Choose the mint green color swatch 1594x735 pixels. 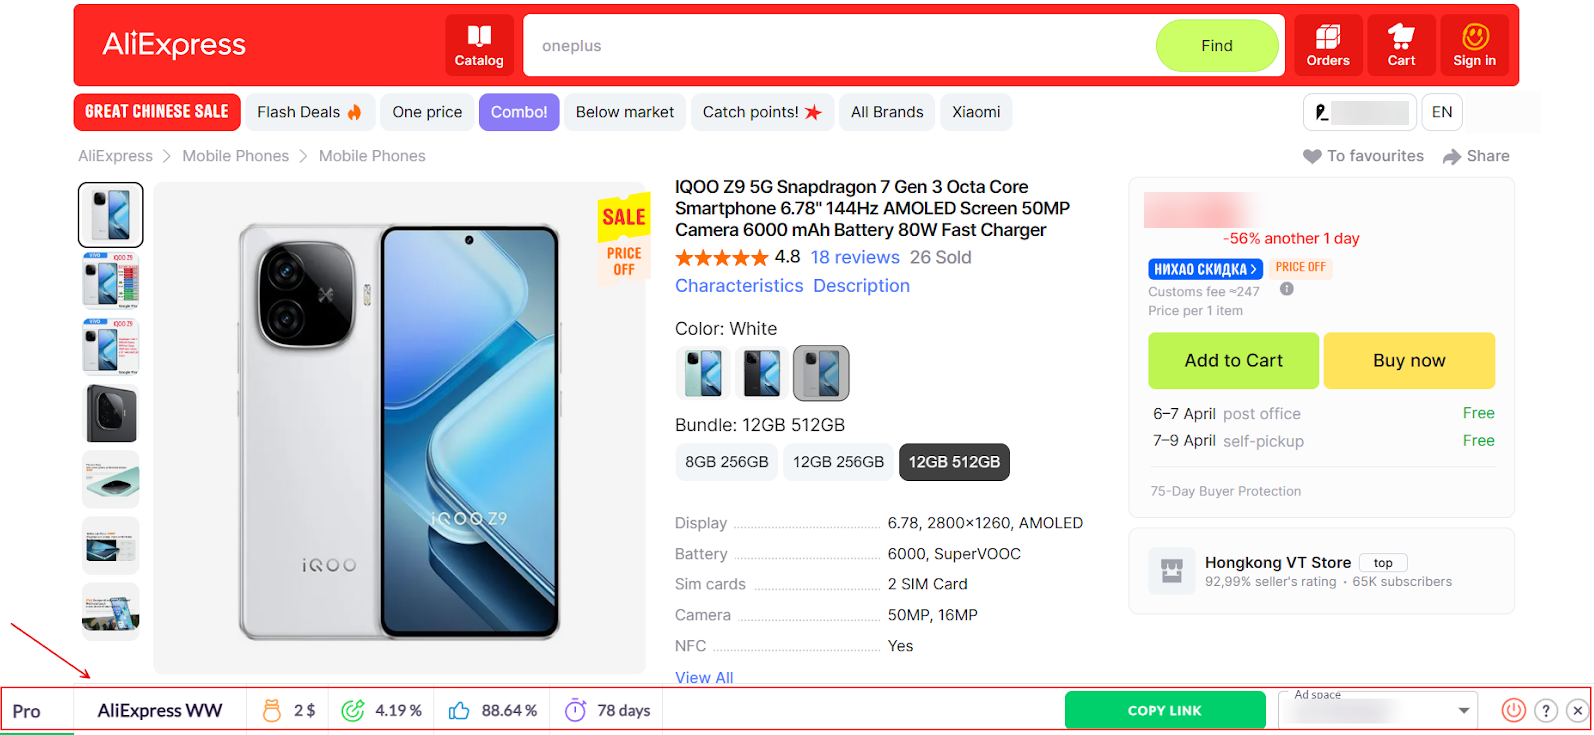(704, 373)
